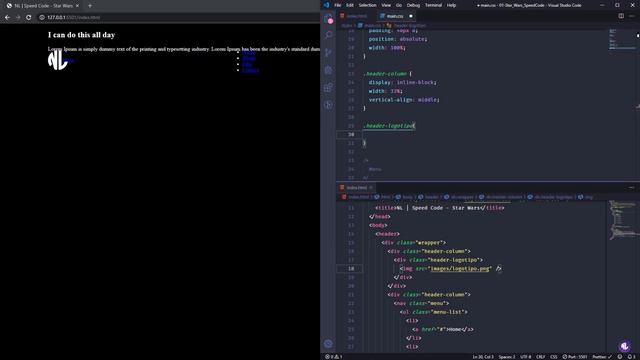Close the NL Speed Code browser tab
640x360 pixels.
pyautogui.click(x=77, y=6)
